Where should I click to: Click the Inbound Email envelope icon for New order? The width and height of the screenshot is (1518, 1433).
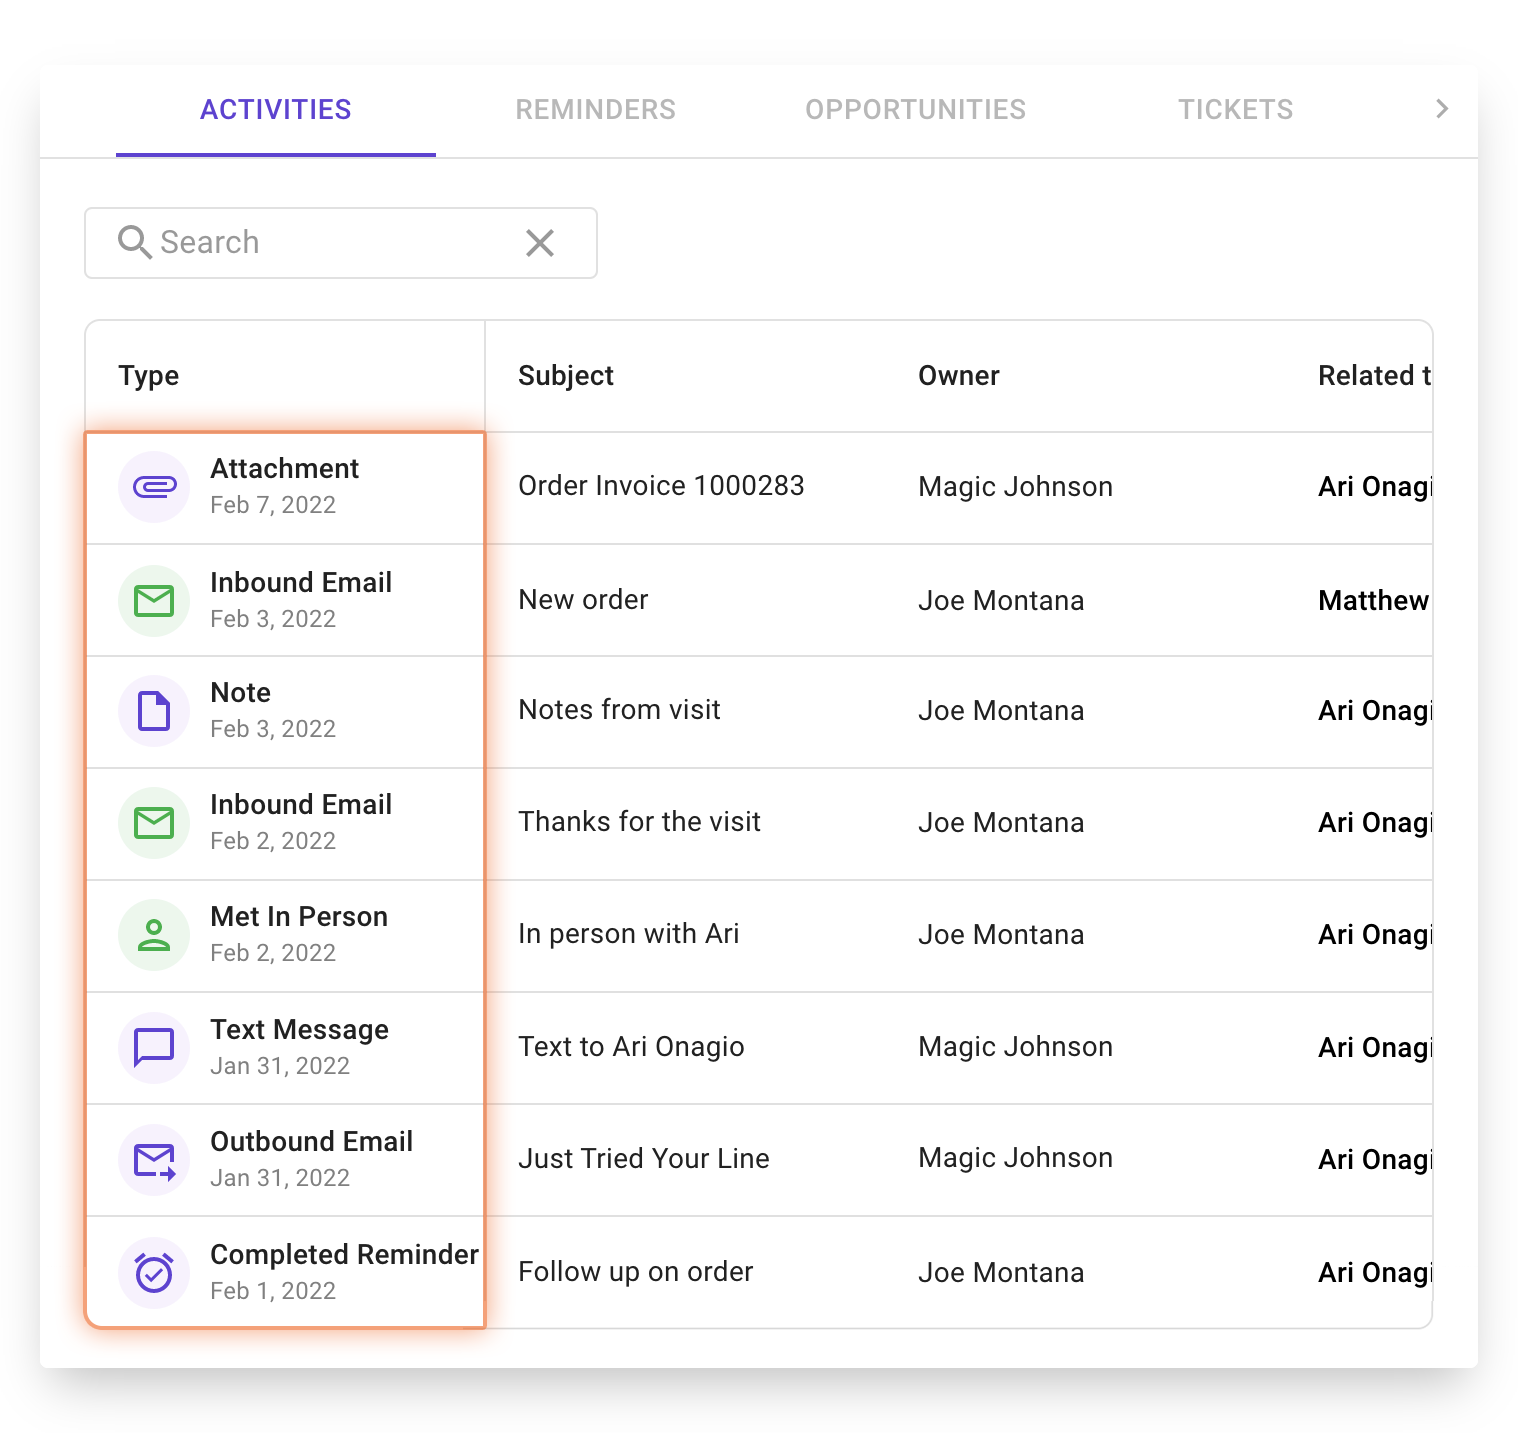[x=154, y=600]
